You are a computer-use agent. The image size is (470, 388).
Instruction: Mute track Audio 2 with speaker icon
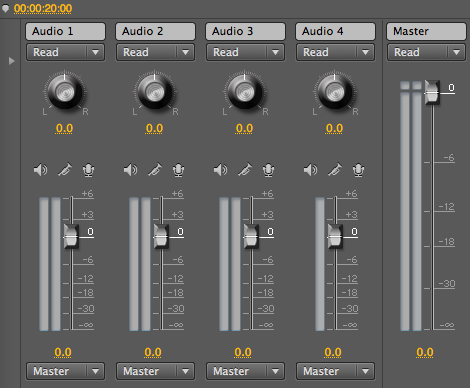131,170
